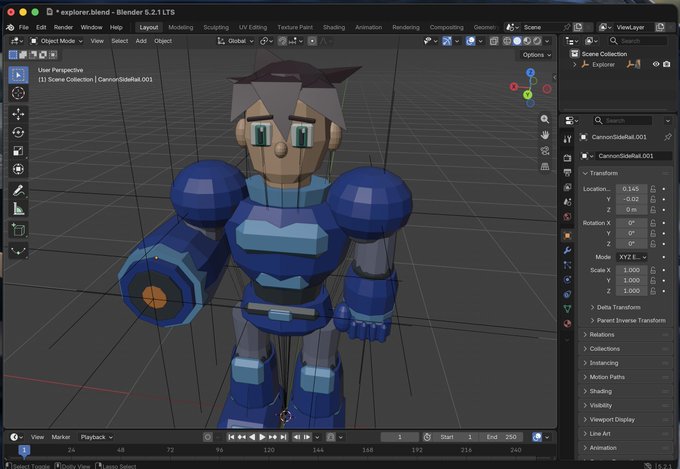Open the viewport Add menu
The image size is (680, 469).
pos(141,41)
